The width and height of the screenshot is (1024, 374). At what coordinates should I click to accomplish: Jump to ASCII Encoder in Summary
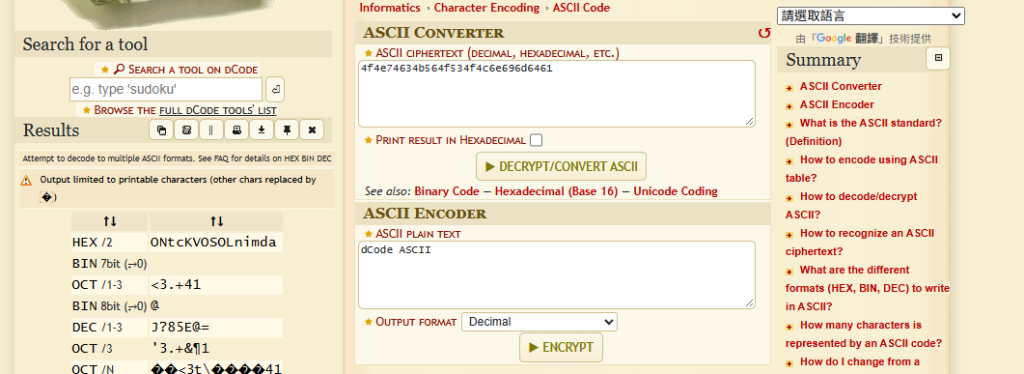pyautogui.click(x=837, y=104)
